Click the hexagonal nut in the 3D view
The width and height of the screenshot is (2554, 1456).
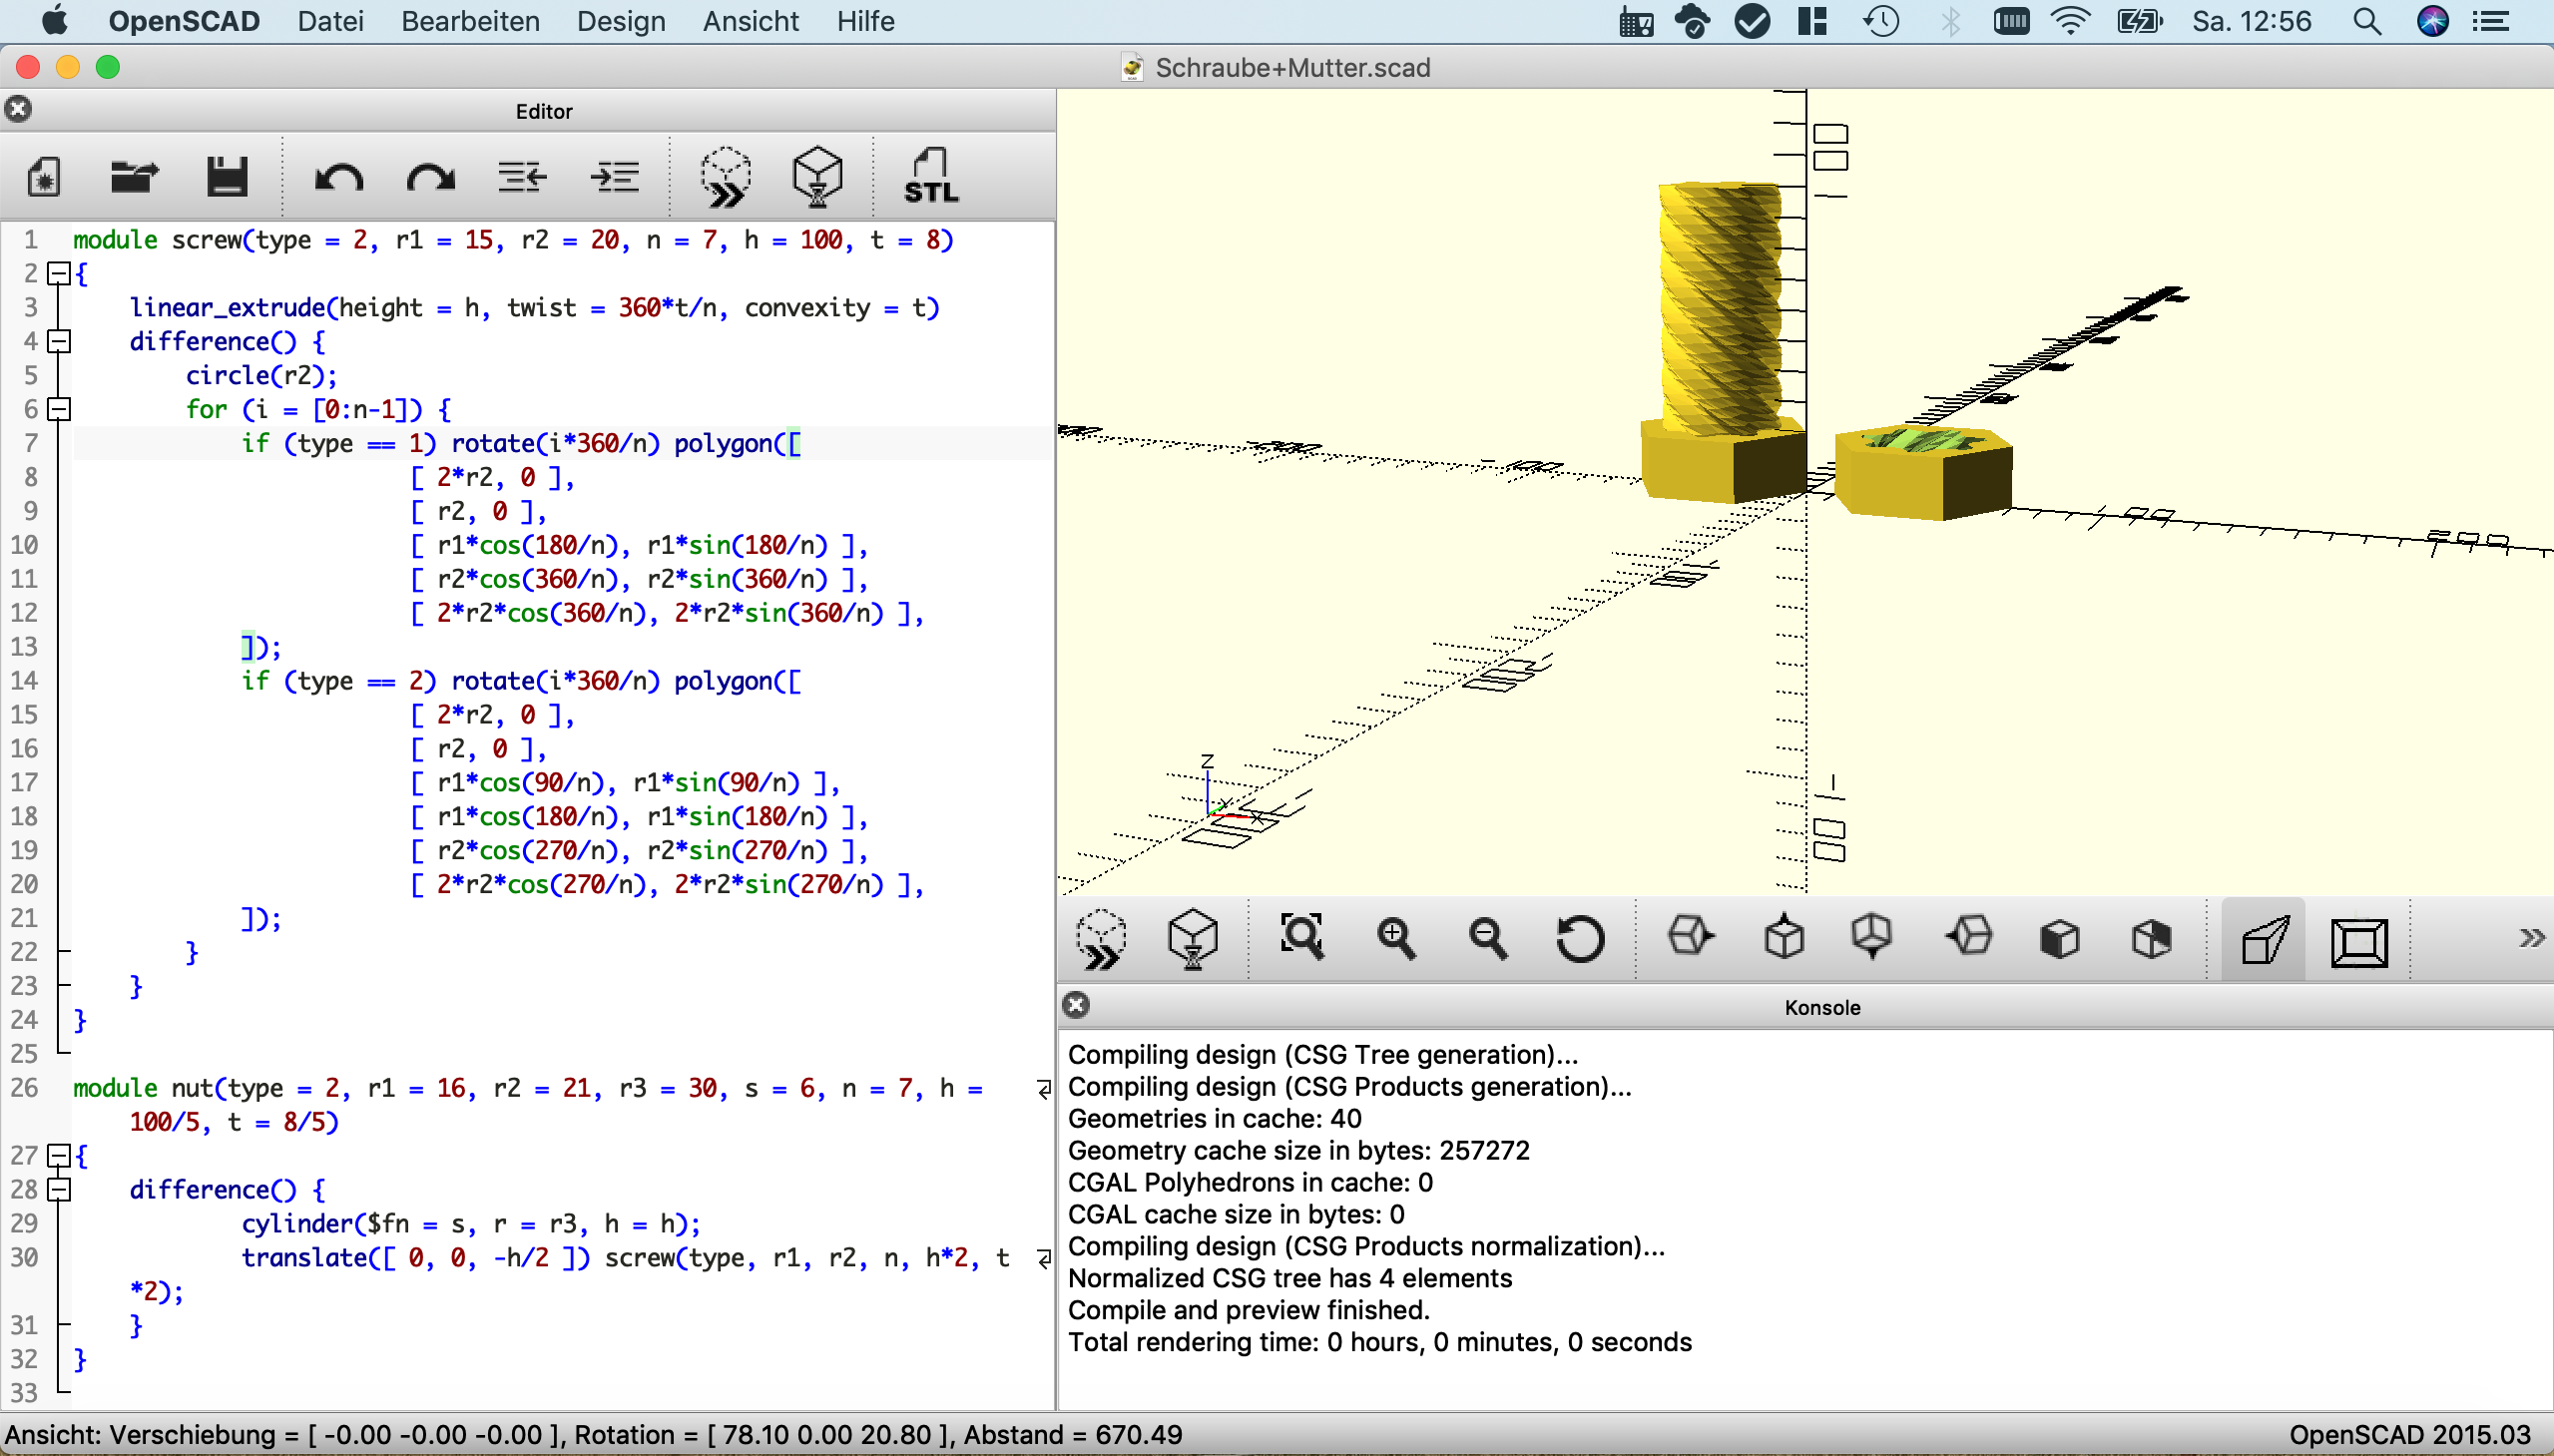[1922, 472]
